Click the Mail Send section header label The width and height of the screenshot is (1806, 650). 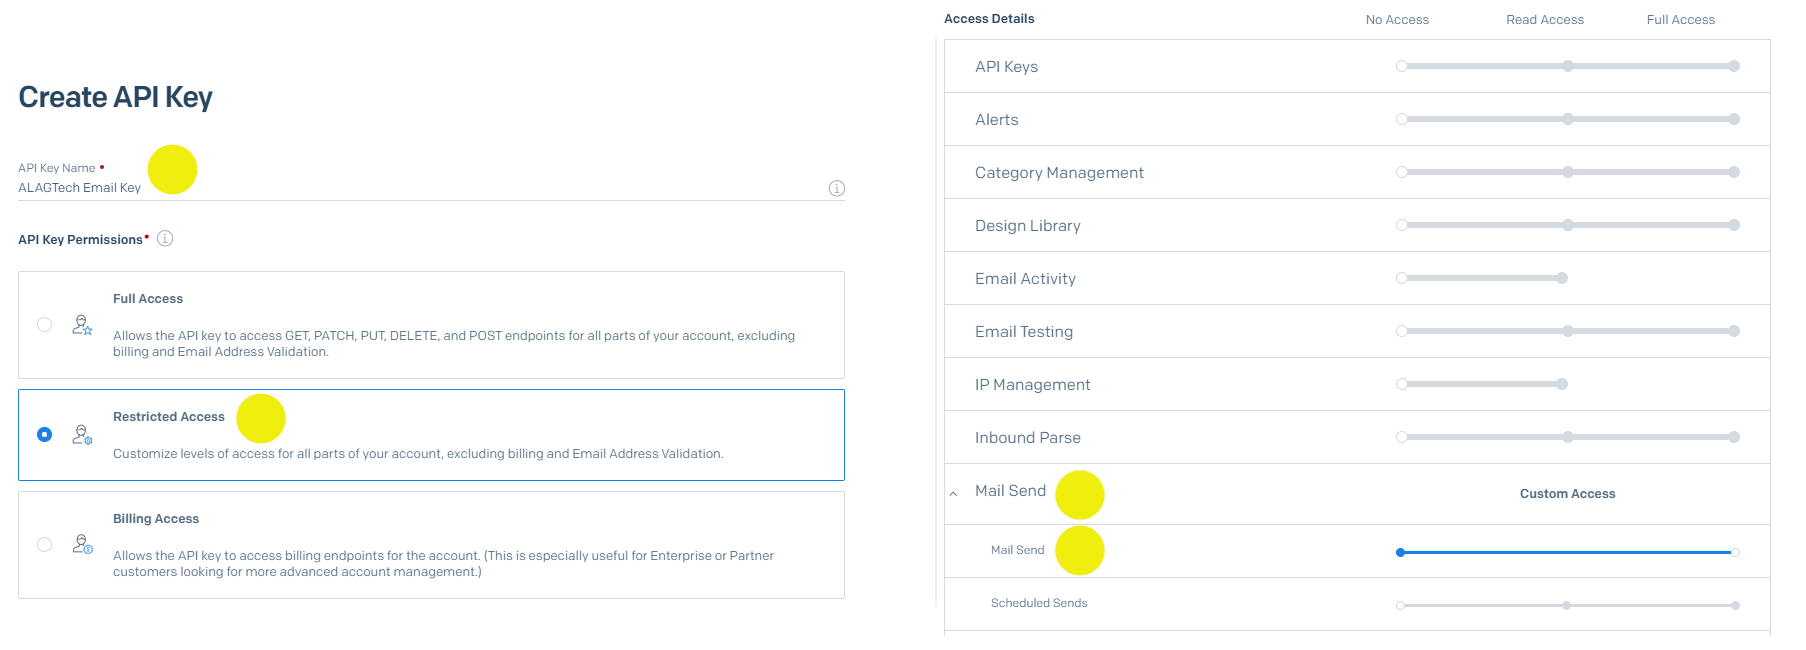(1010, 491)
